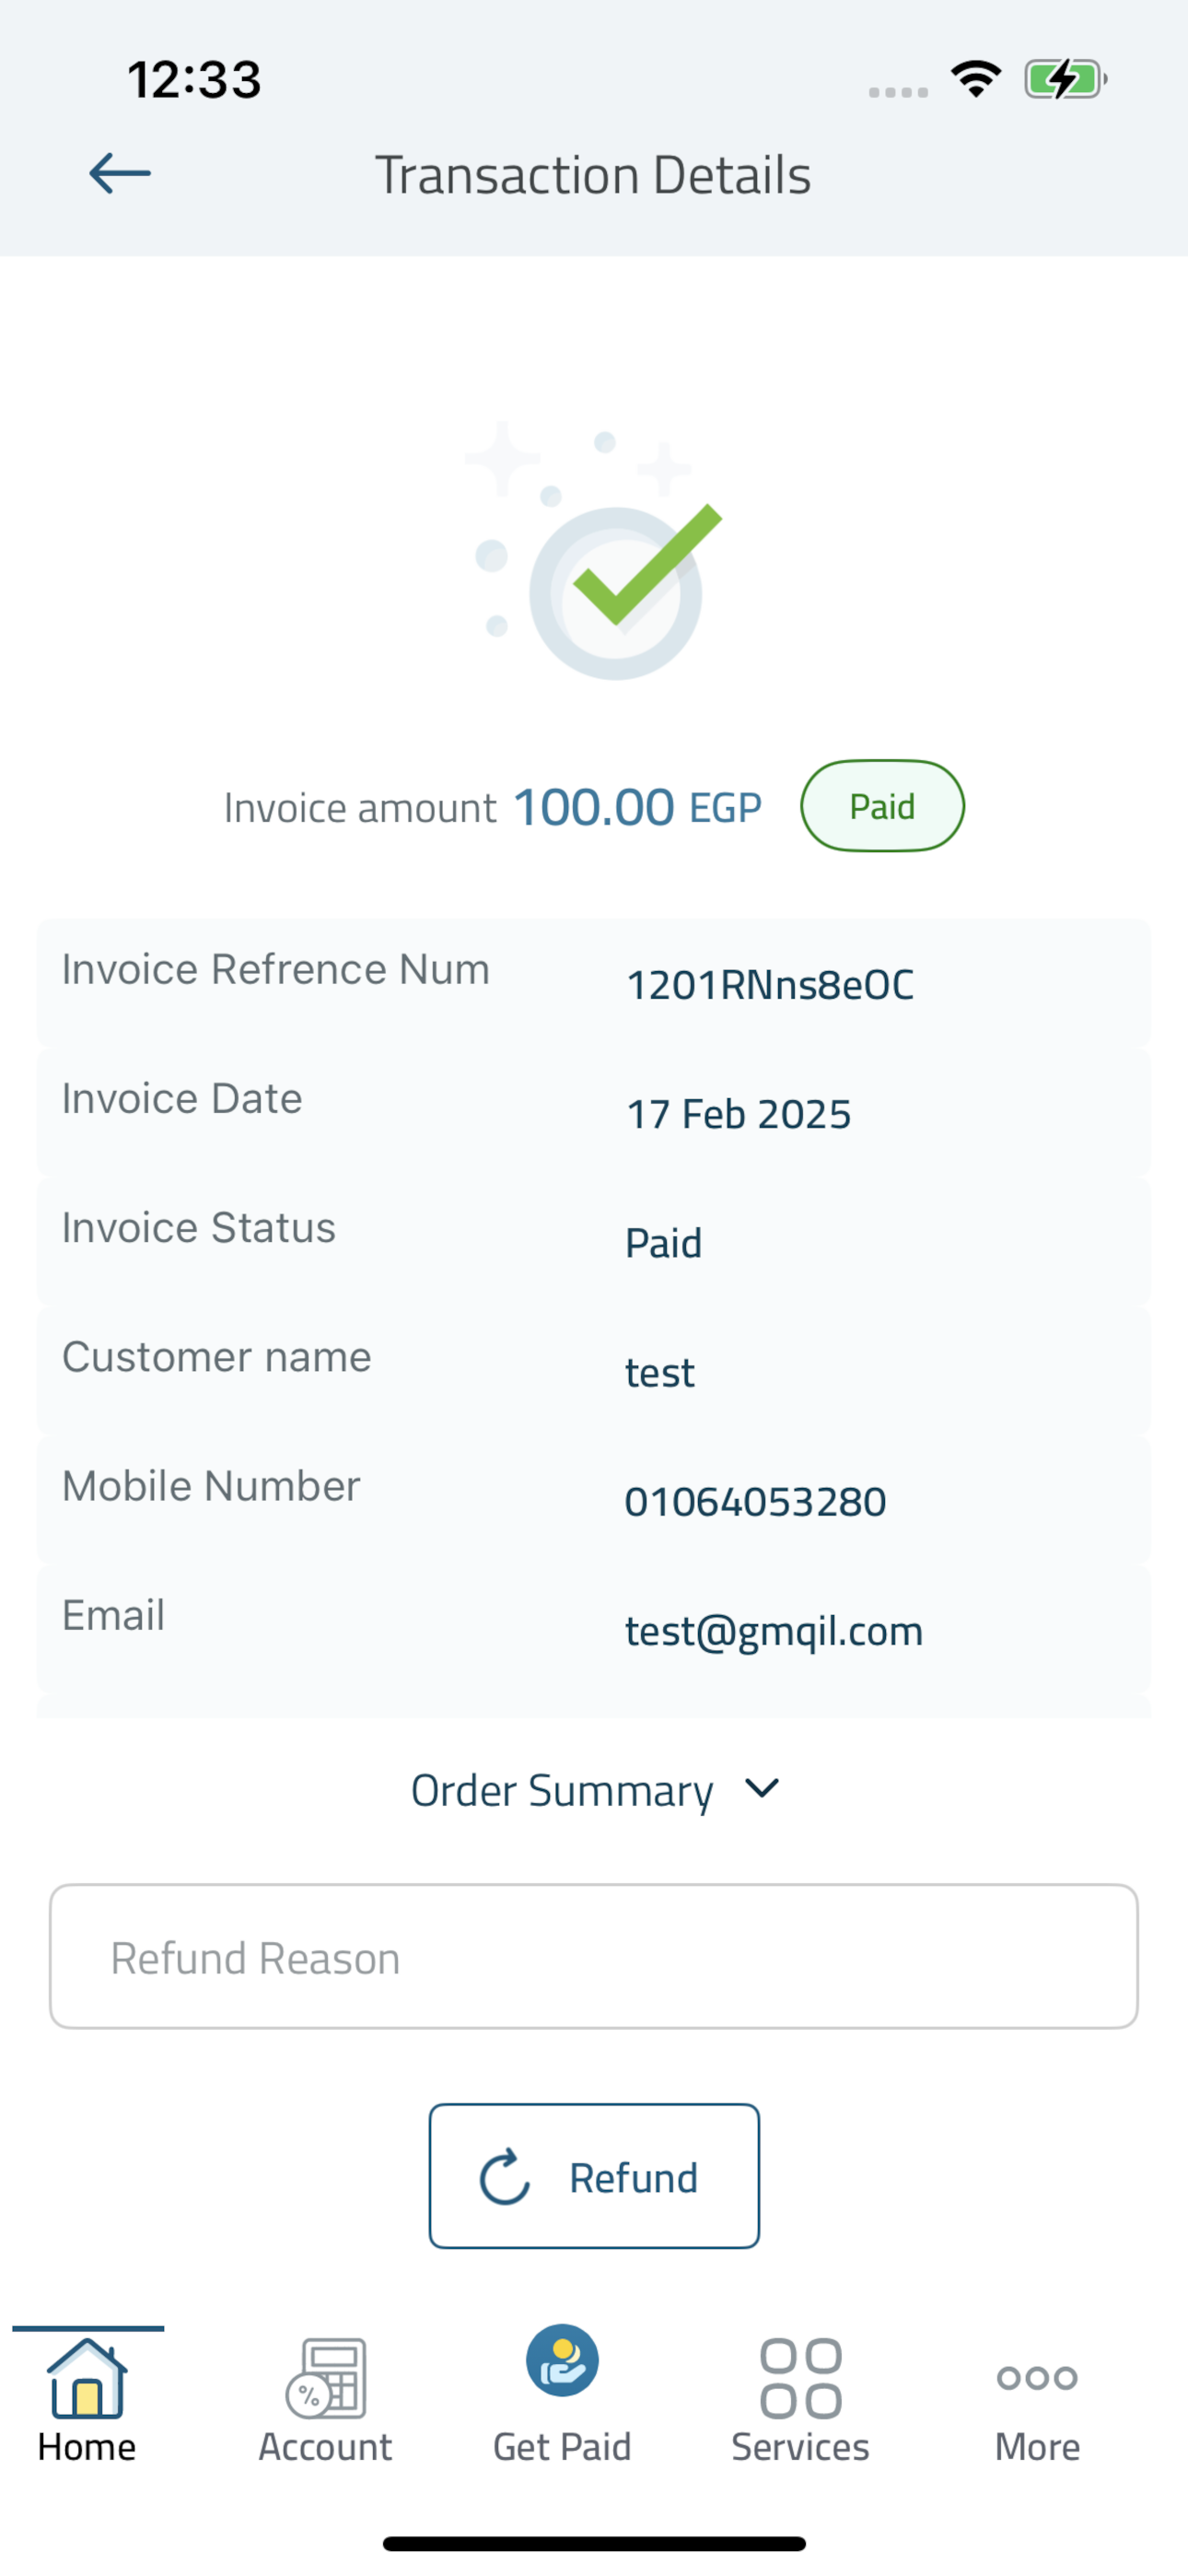The width and height of the screenshot is (1188, 2576).
Task: Tap the refresh arrow inside Refund button
Action: pos(505,2177)
